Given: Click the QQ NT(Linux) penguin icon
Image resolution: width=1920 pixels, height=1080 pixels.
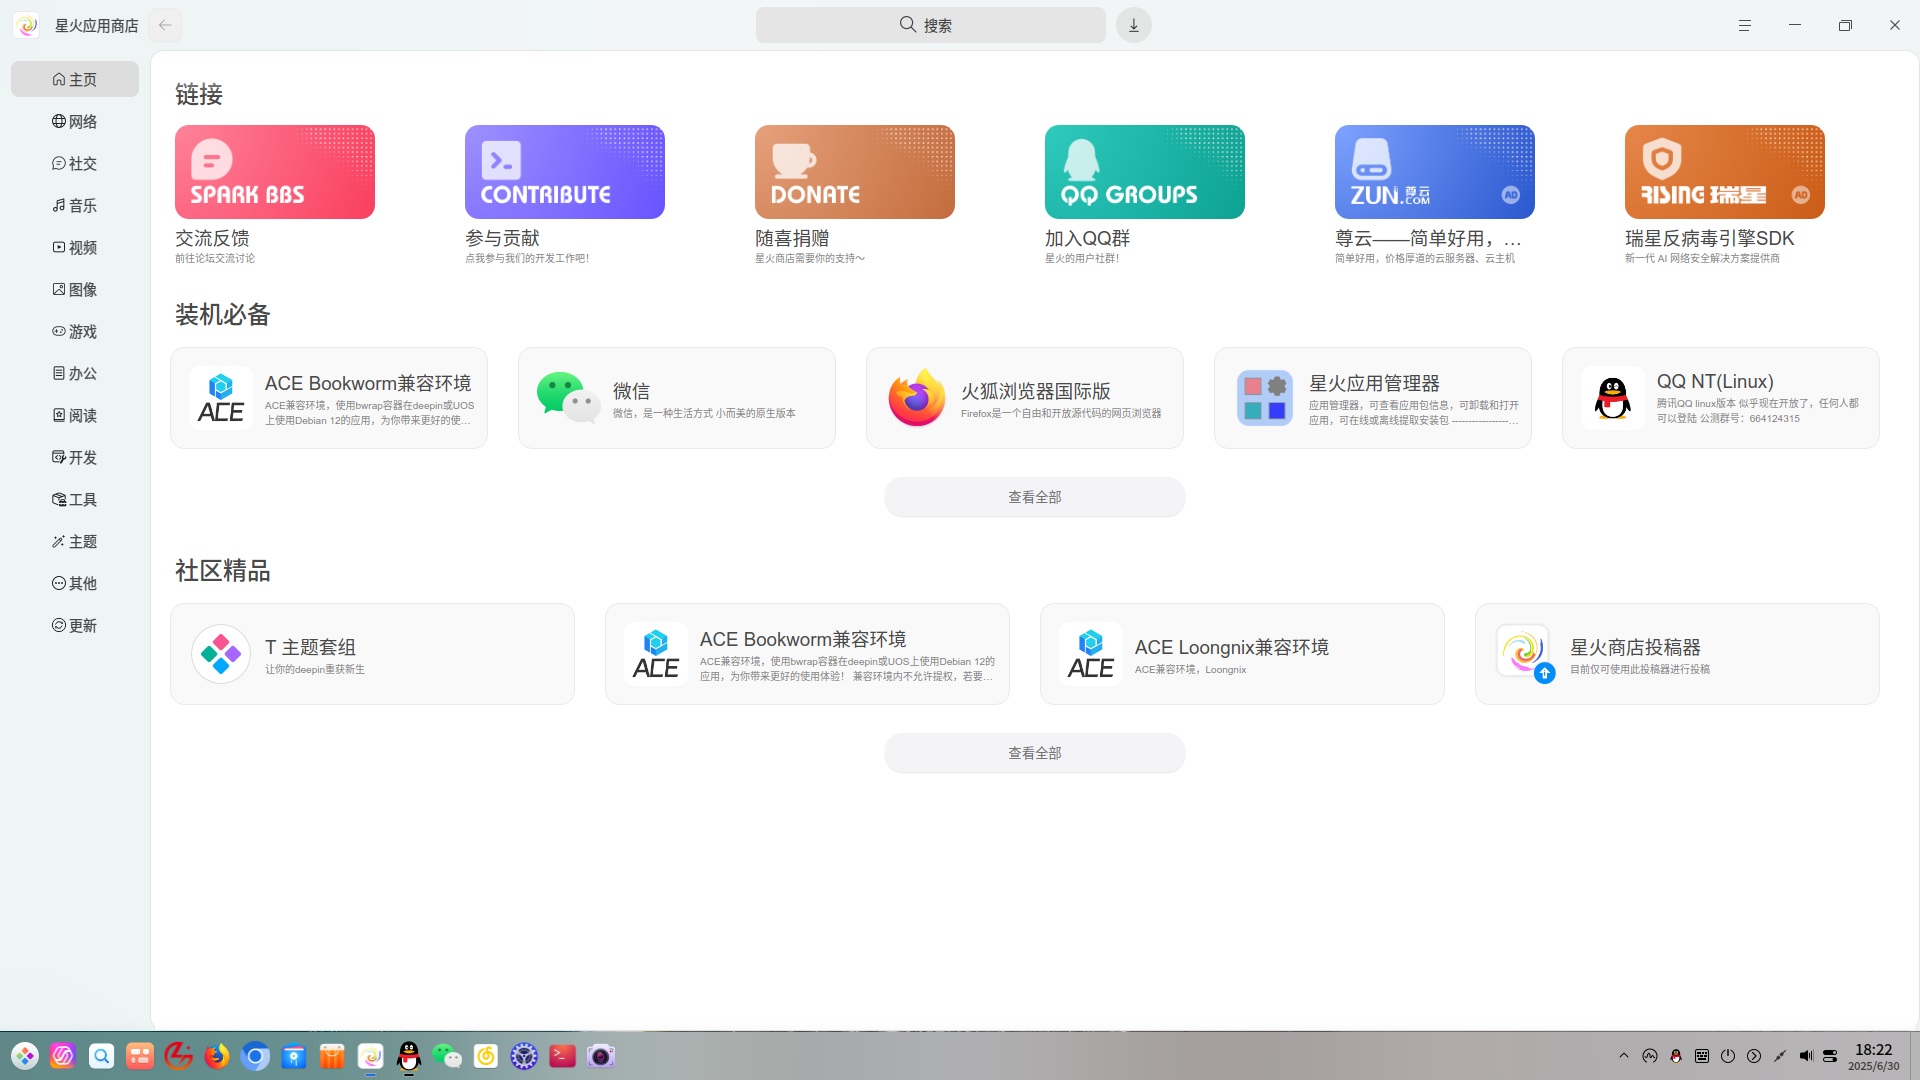Looking at the screenshot, I should (x=1612, y=398).
